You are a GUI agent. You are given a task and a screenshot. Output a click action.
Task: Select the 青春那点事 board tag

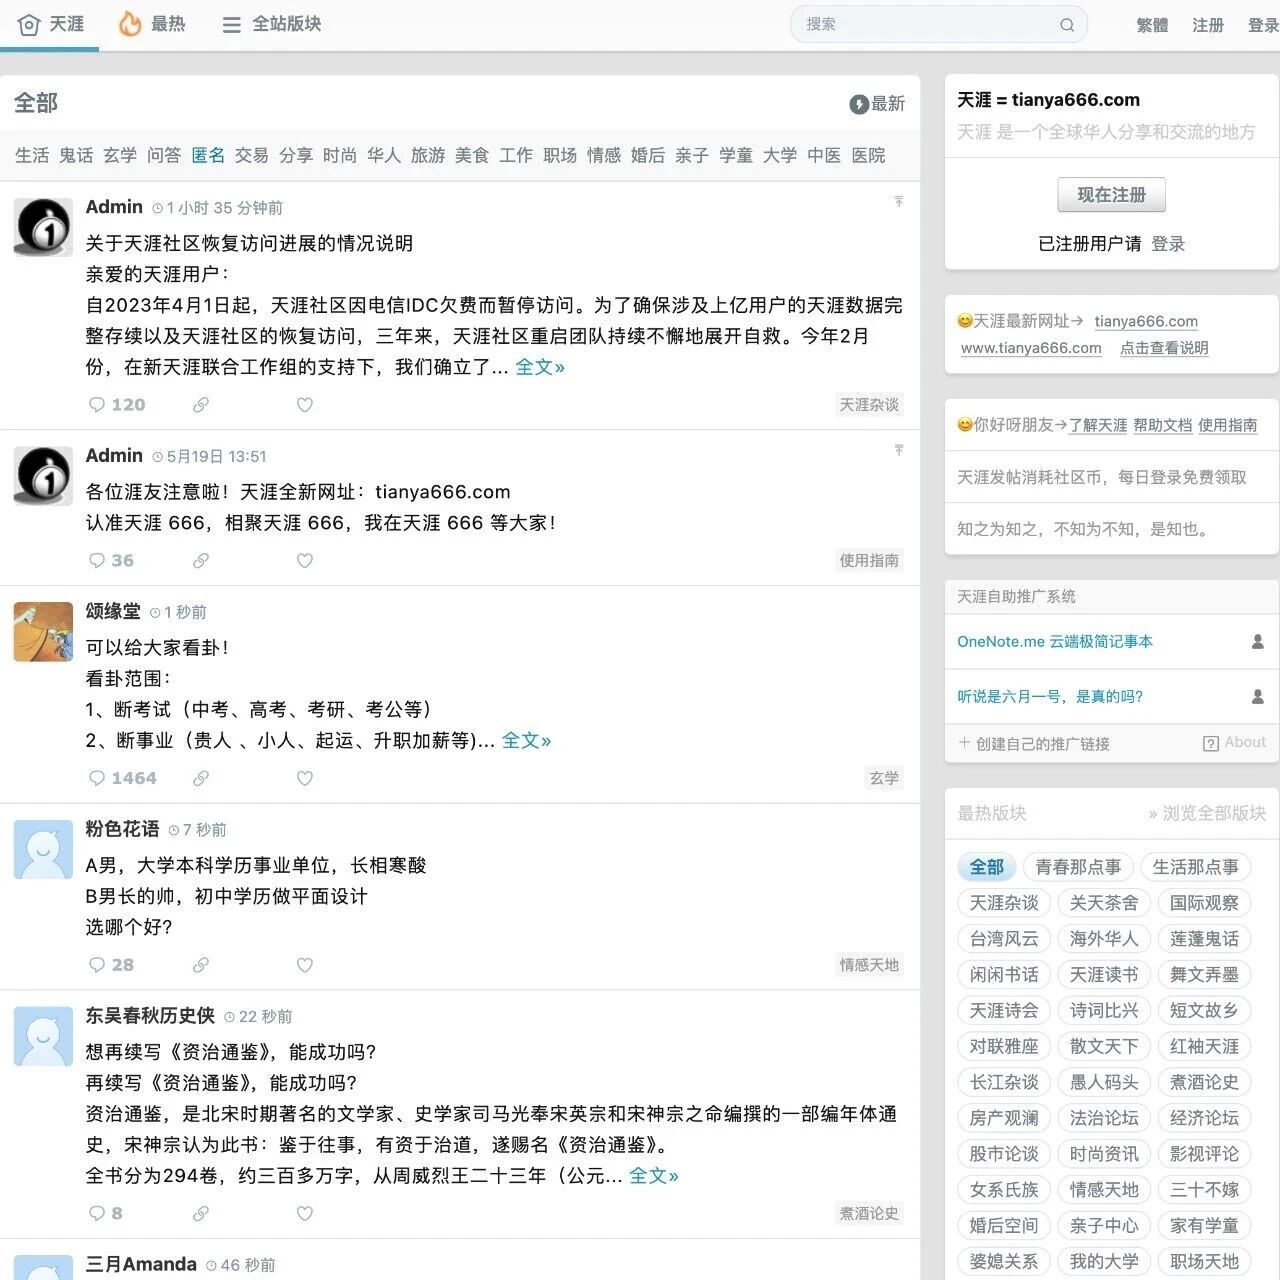(1078, 867)
